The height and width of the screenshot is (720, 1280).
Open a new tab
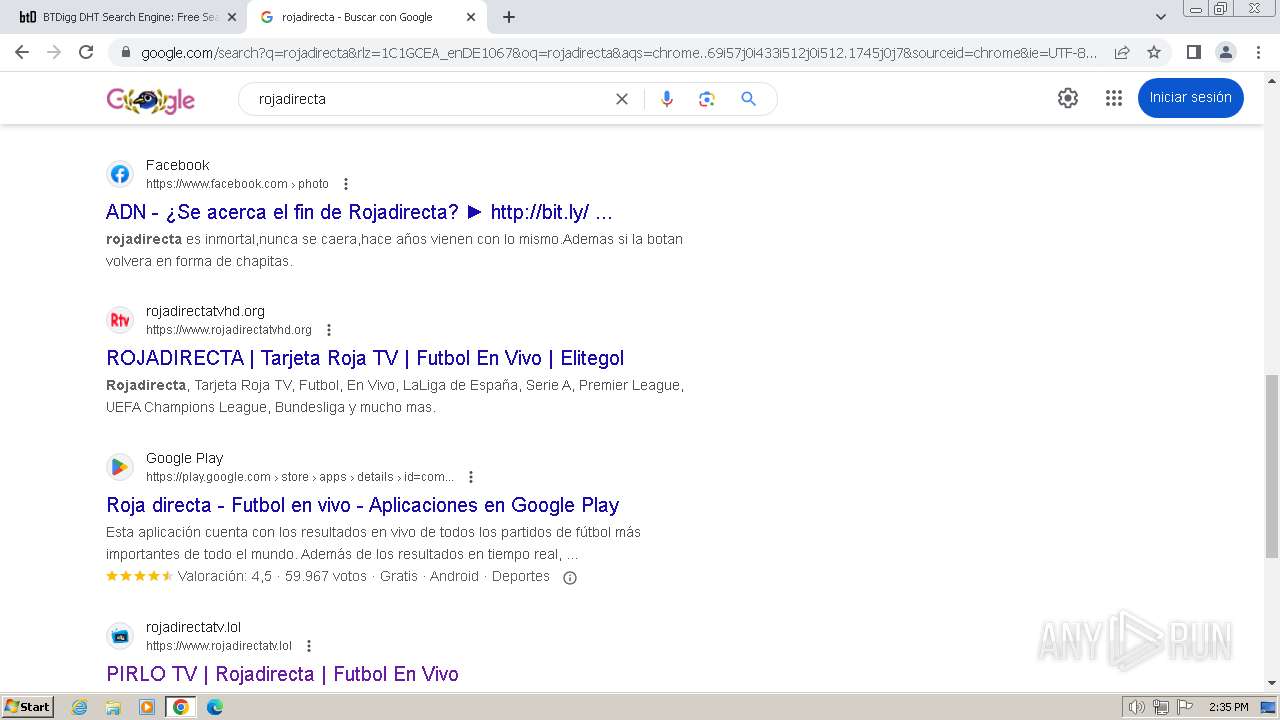[x=509, y=17]
